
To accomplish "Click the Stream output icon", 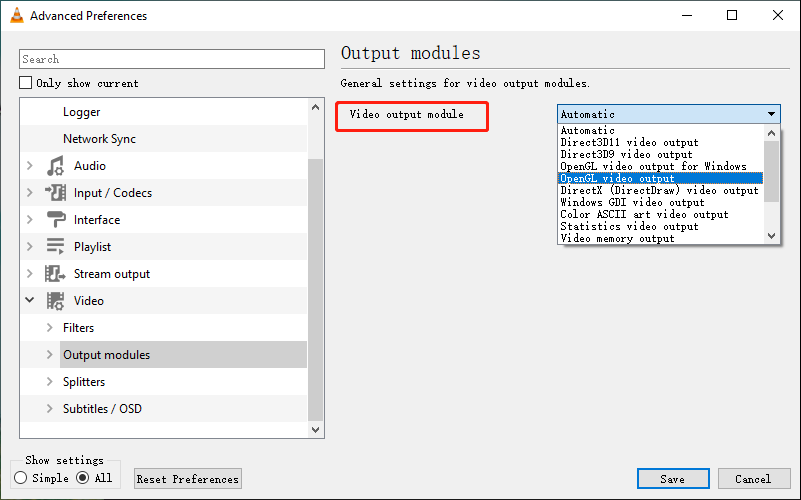I will point(55,274).
